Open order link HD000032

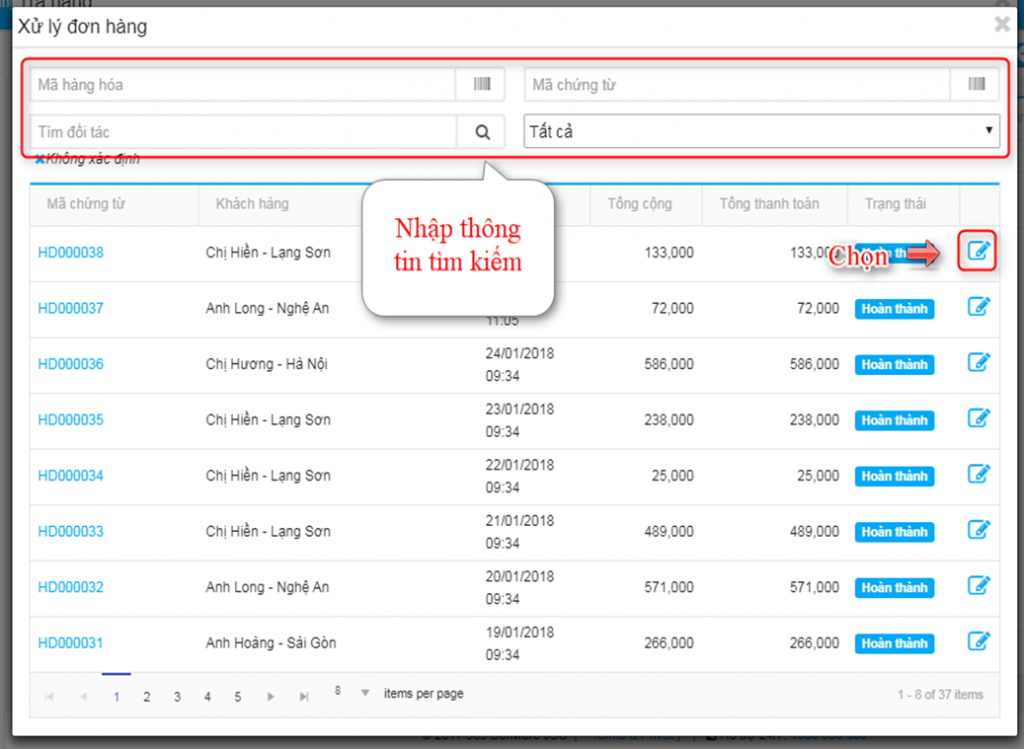[x=71, y=587]
